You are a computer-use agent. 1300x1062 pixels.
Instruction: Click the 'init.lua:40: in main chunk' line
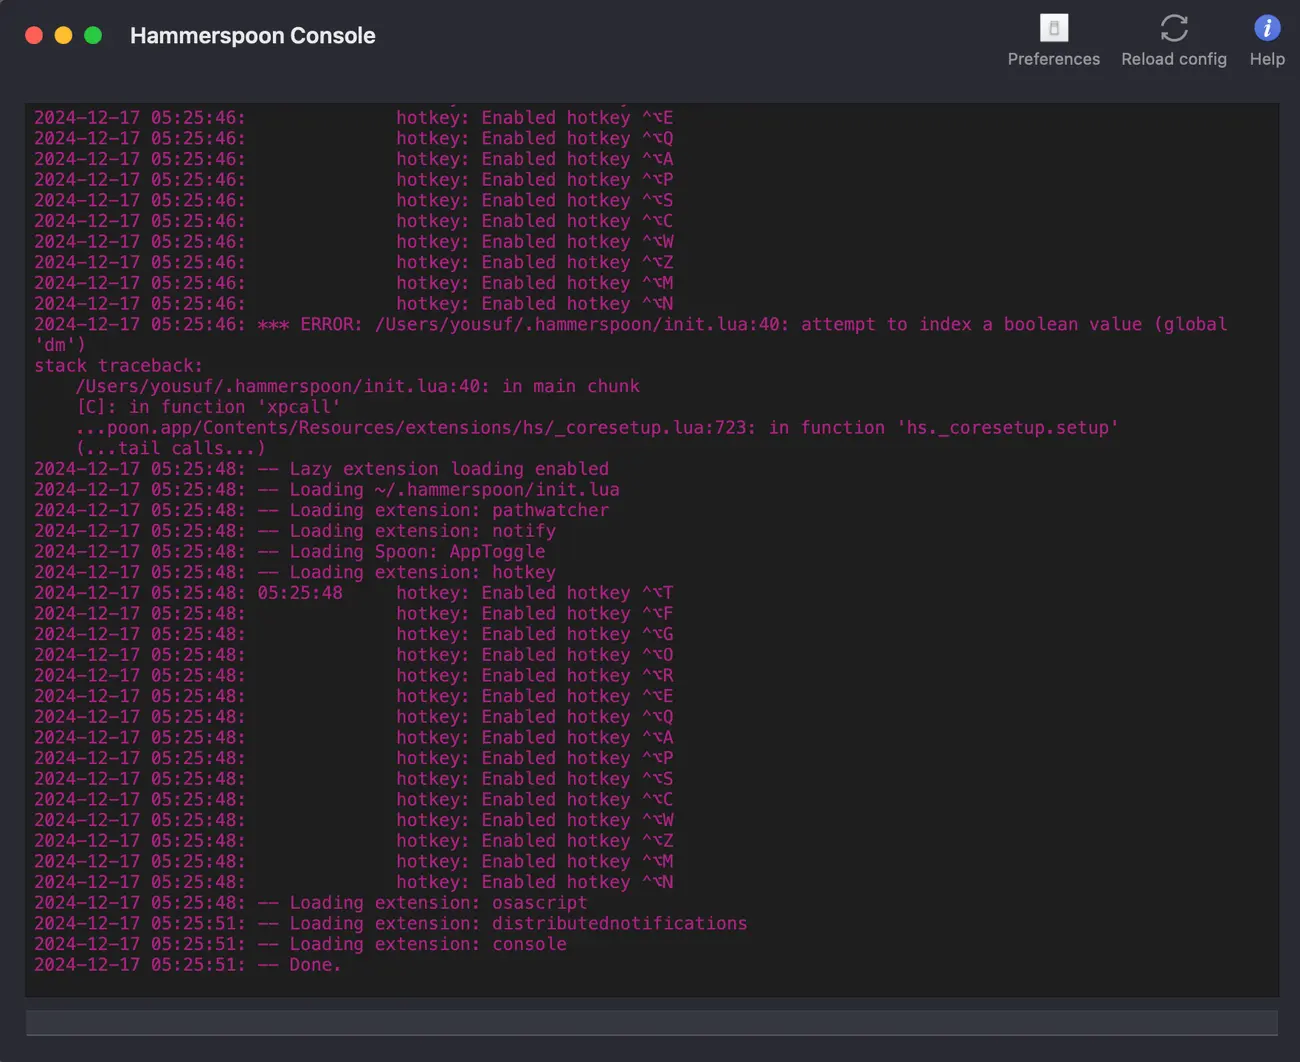[x=358, y=386]
